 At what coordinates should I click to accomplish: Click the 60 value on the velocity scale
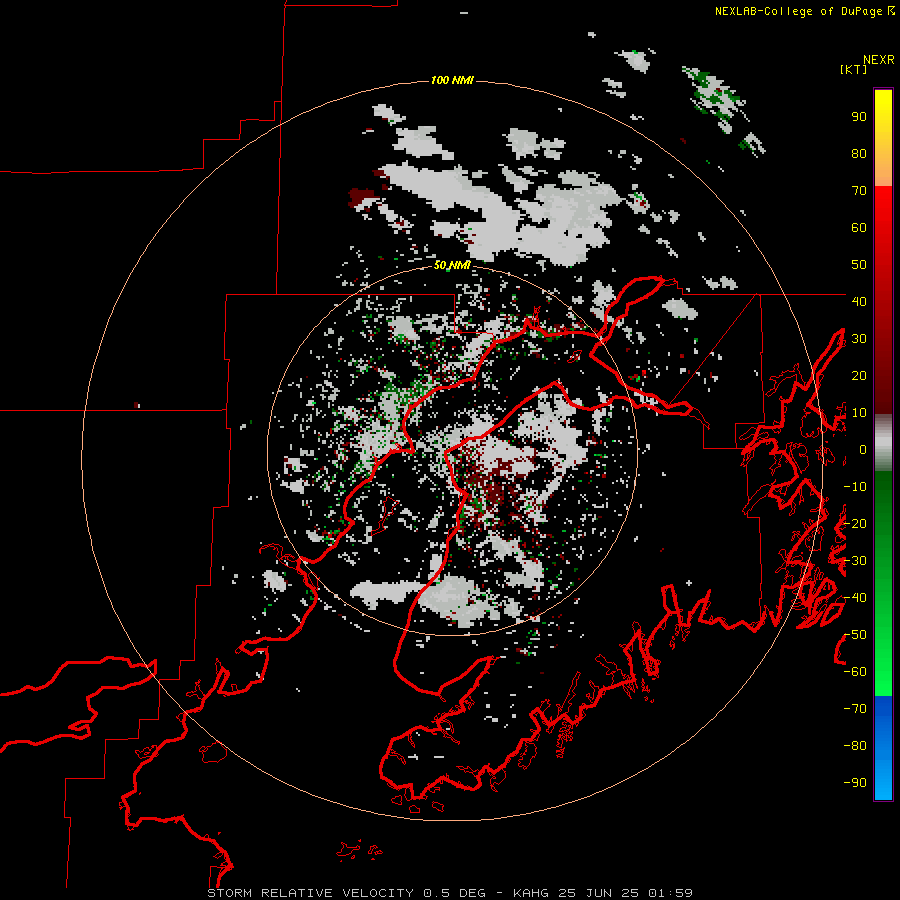point(859,228)
